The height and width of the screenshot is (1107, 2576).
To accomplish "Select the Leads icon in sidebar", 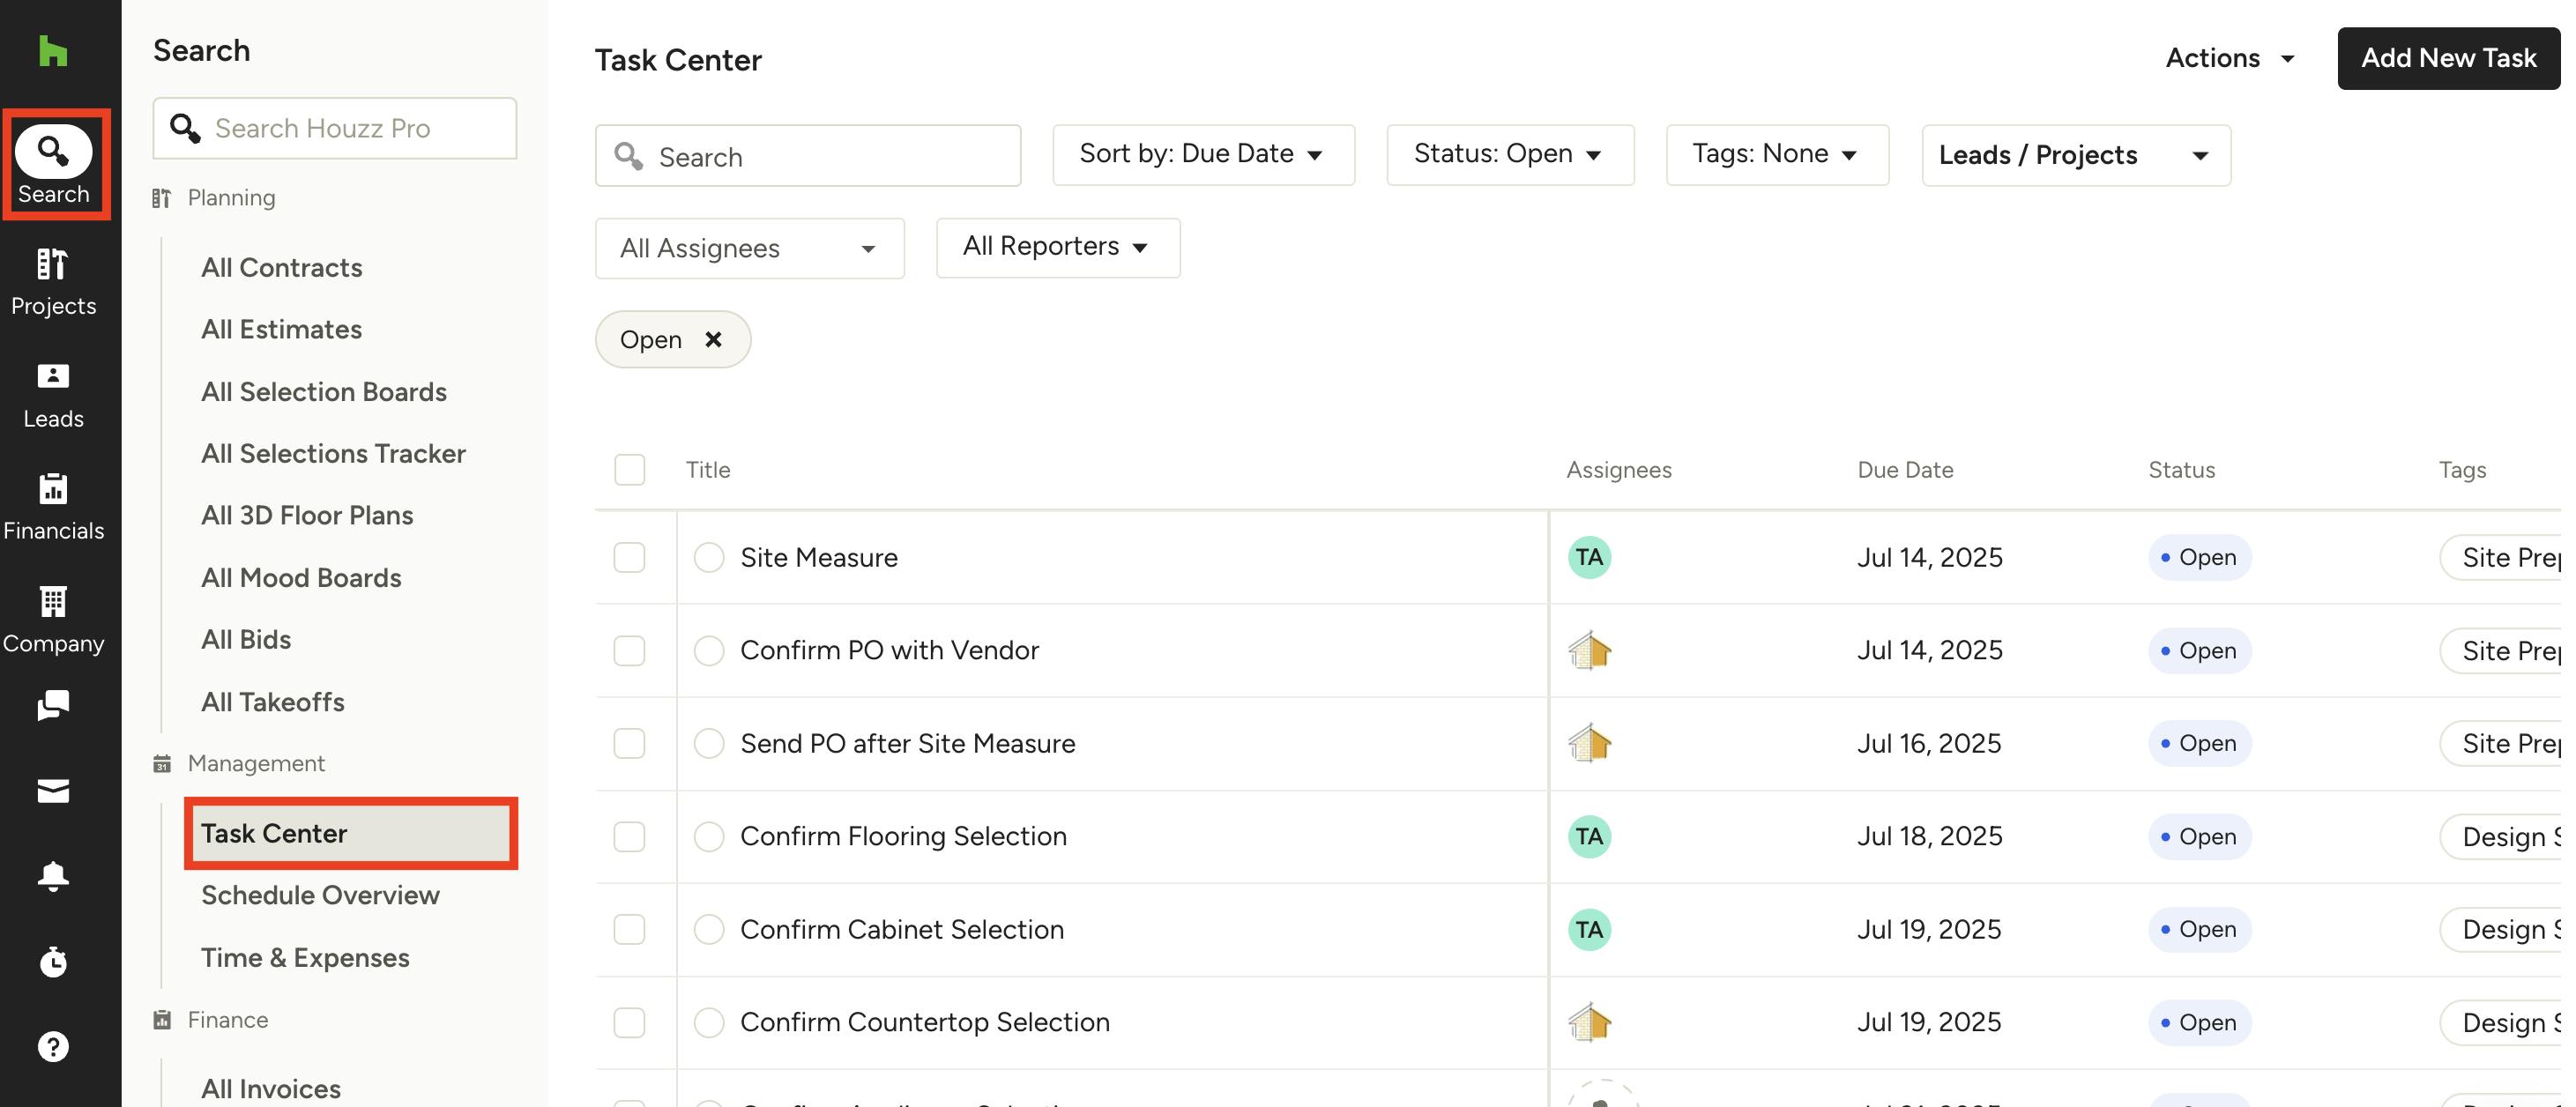I will click(x=54, y=395).
